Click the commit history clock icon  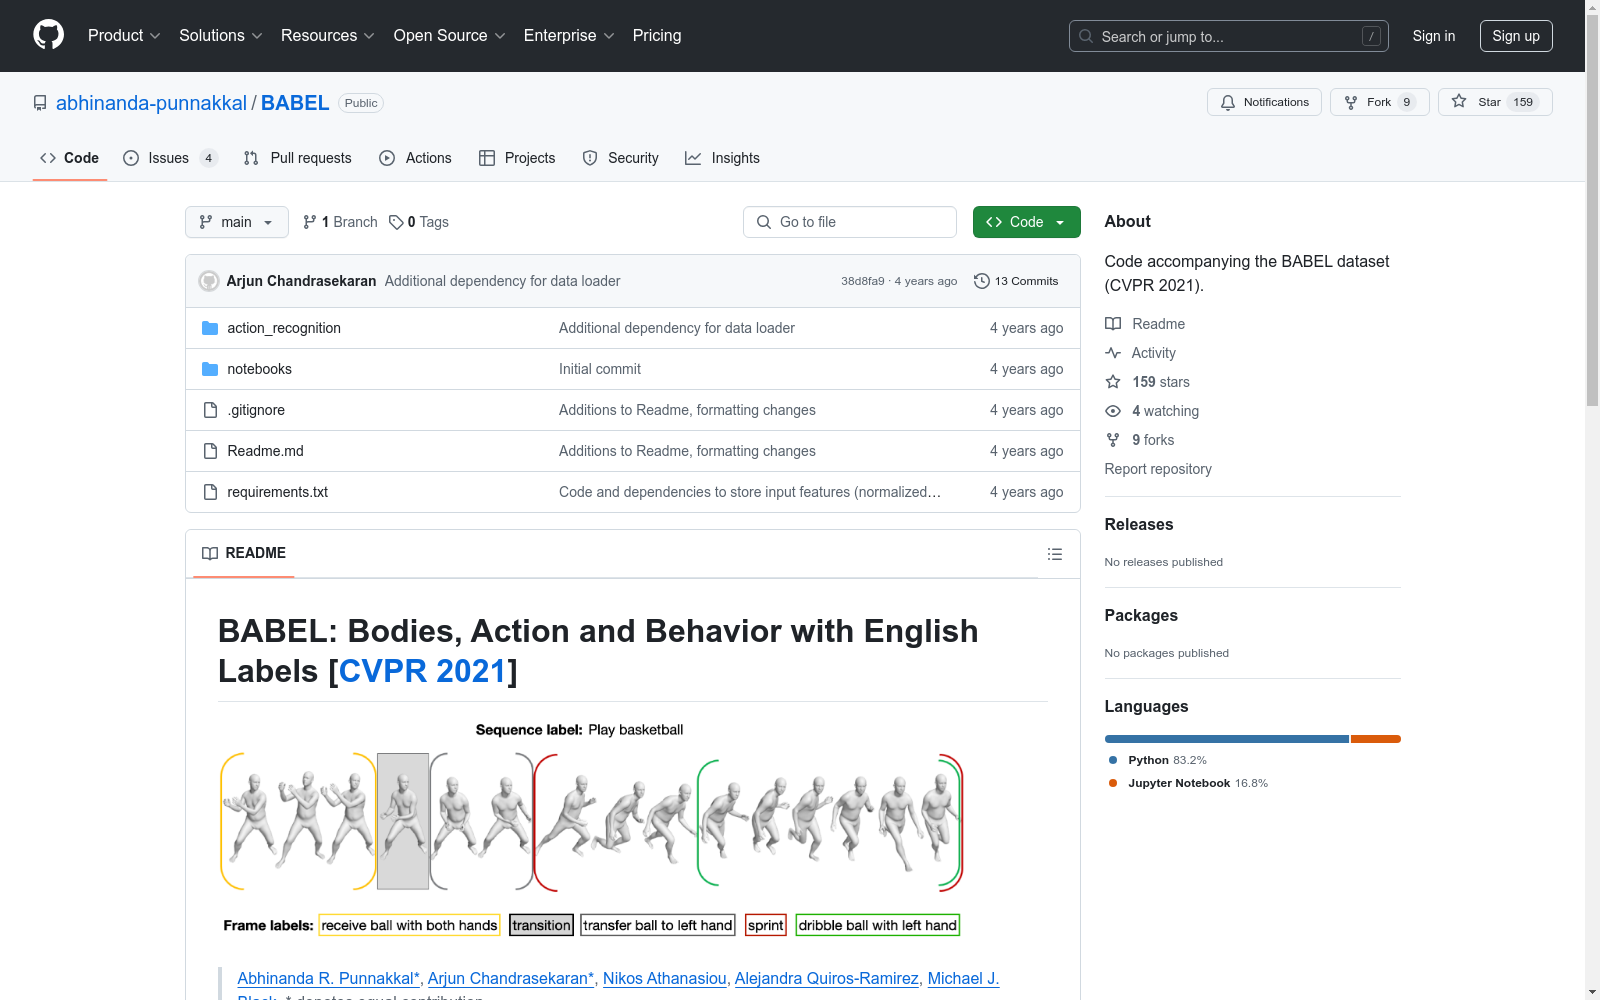point(982,281)
